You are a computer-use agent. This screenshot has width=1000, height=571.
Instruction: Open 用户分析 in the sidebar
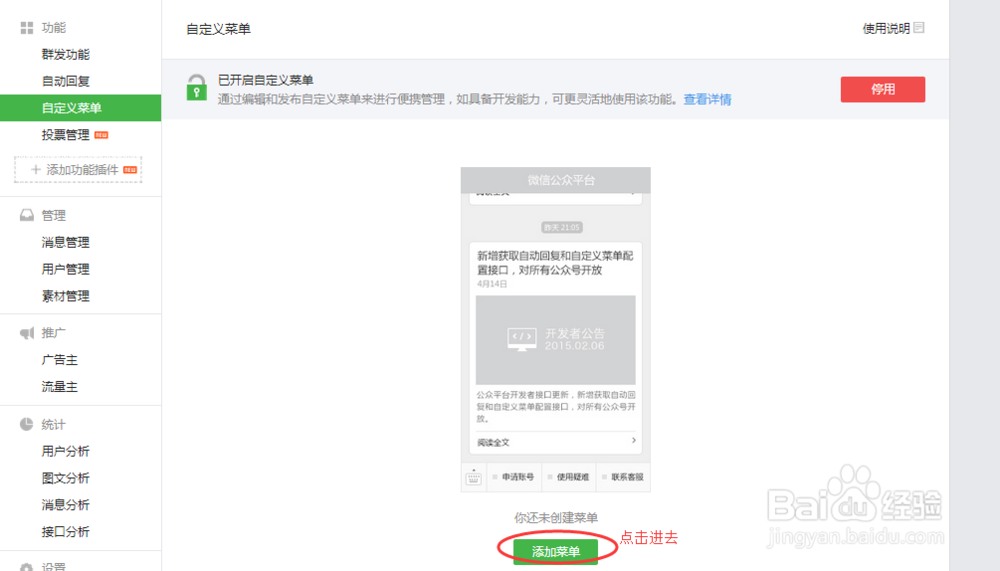click(66, 451)
